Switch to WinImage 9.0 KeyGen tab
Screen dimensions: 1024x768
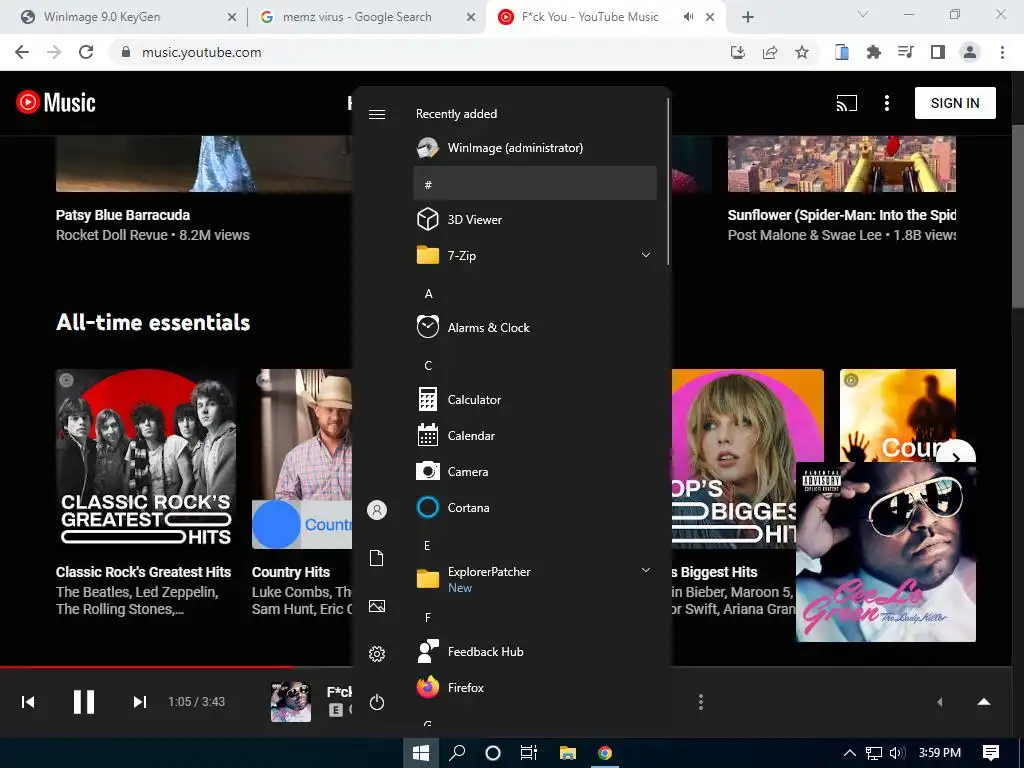point(128,17)
